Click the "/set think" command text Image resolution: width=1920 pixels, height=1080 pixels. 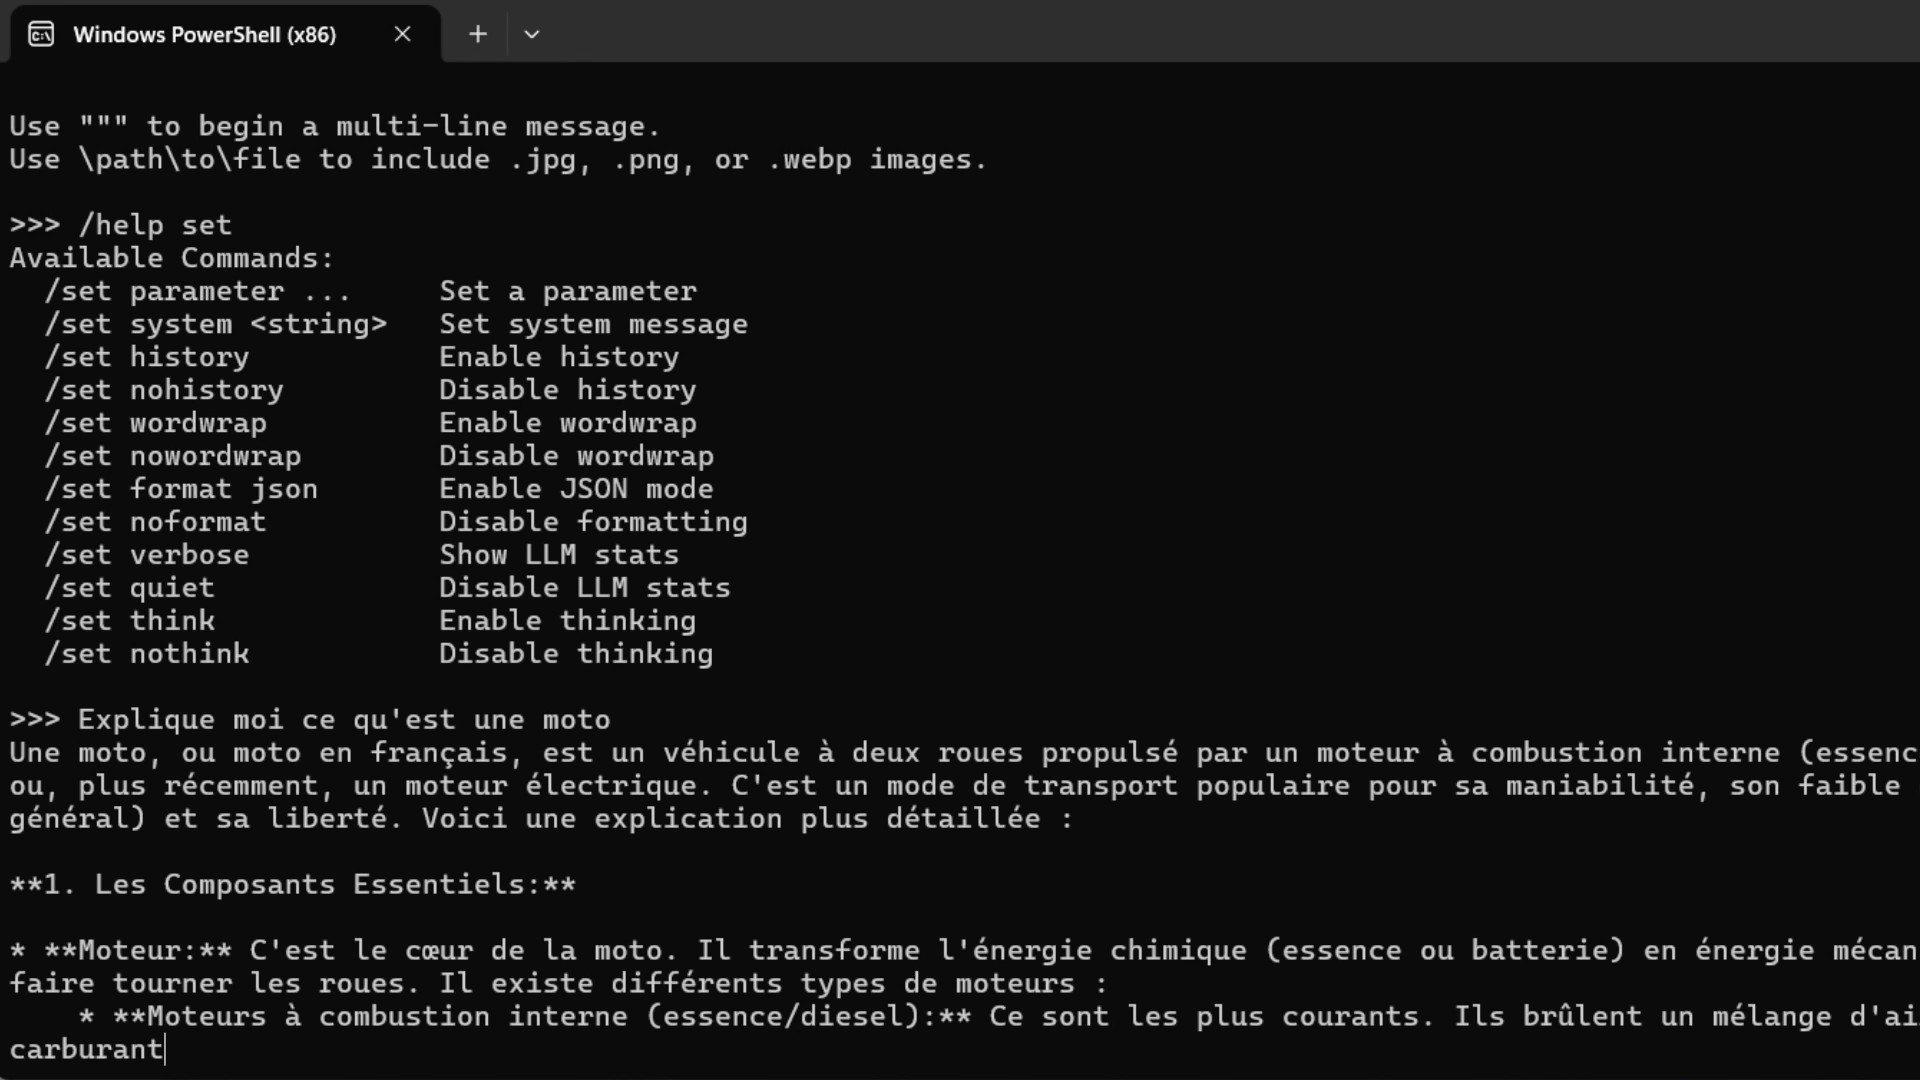(x=129, y=621)
